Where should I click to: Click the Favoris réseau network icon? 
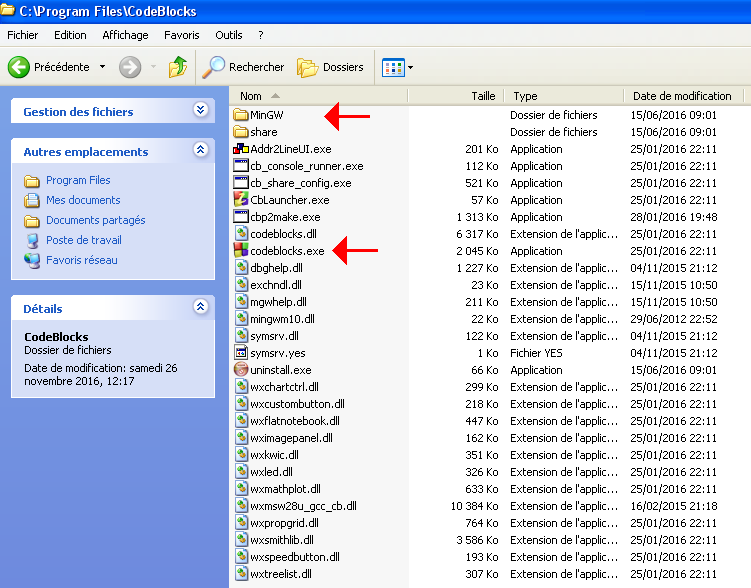click(x=32, y=260)
